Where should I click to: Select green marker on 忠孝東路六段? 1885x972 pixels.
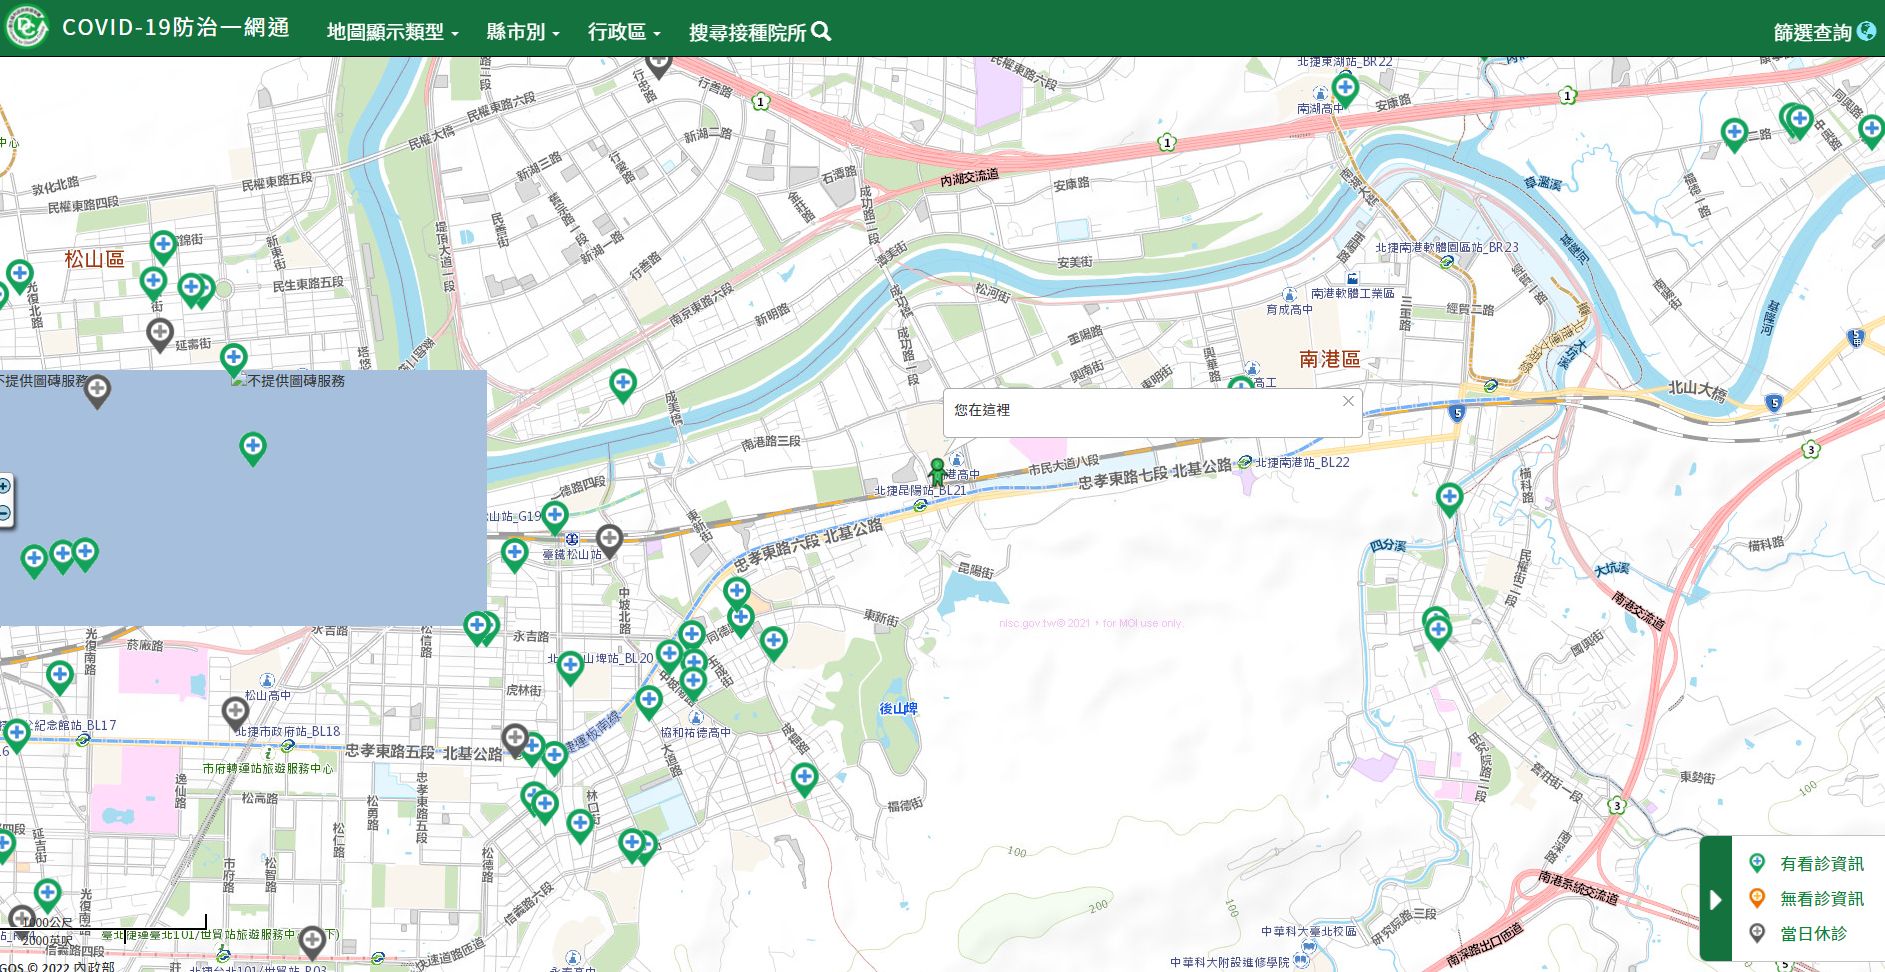[737, 594]
